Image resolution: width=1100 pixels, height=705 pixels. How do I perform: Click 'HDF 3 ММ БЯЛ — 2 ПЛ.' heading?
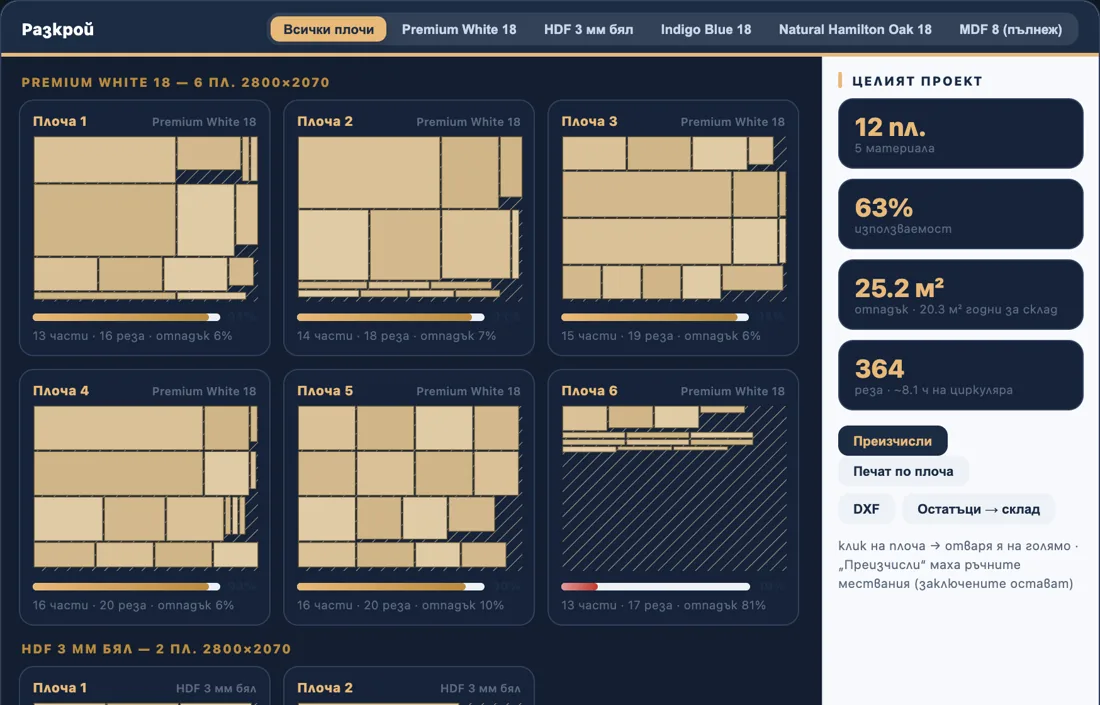click(156, 649)
